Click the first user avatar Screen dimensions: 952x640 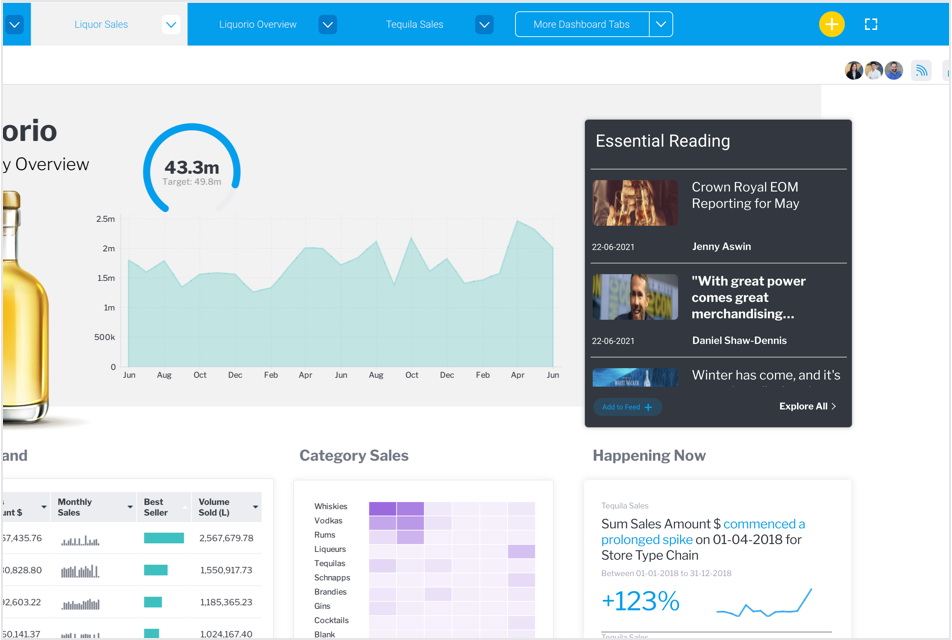coord(854,71)
